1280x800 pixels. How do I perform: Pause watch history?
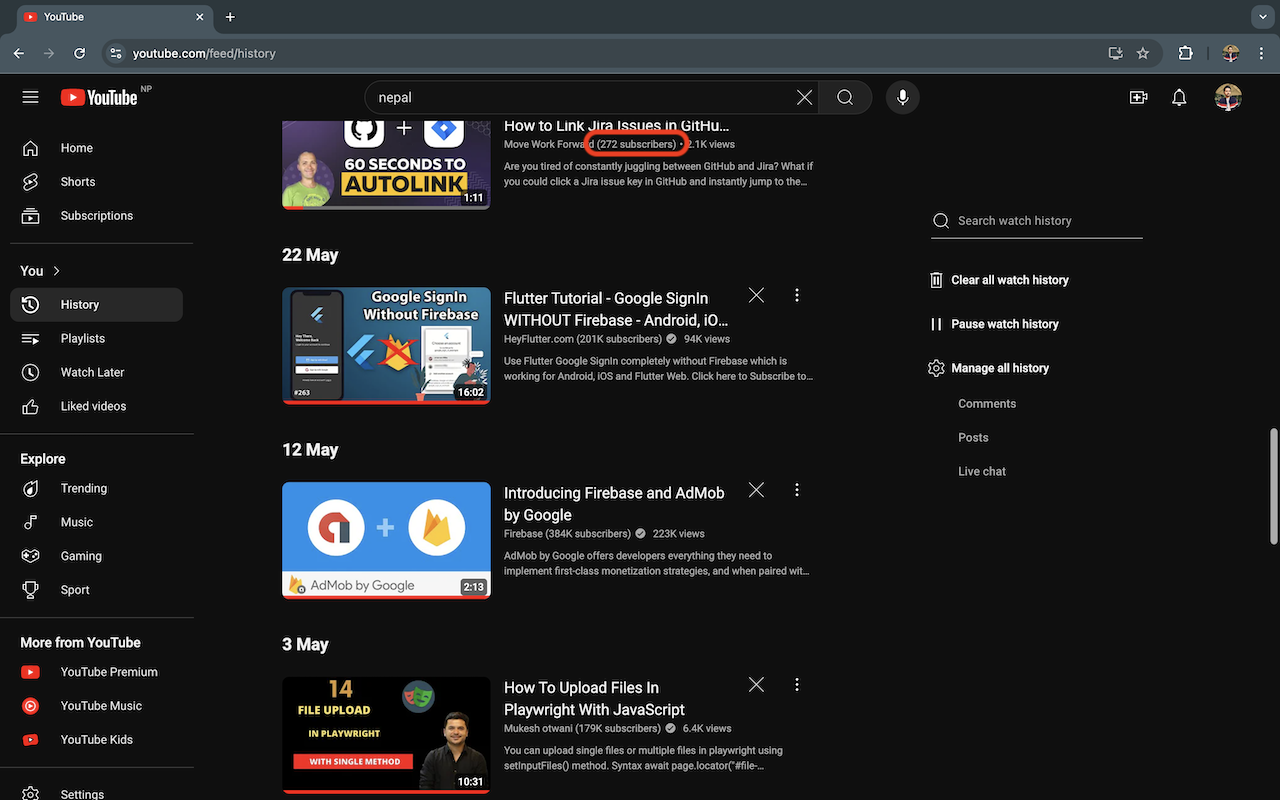1004,323
